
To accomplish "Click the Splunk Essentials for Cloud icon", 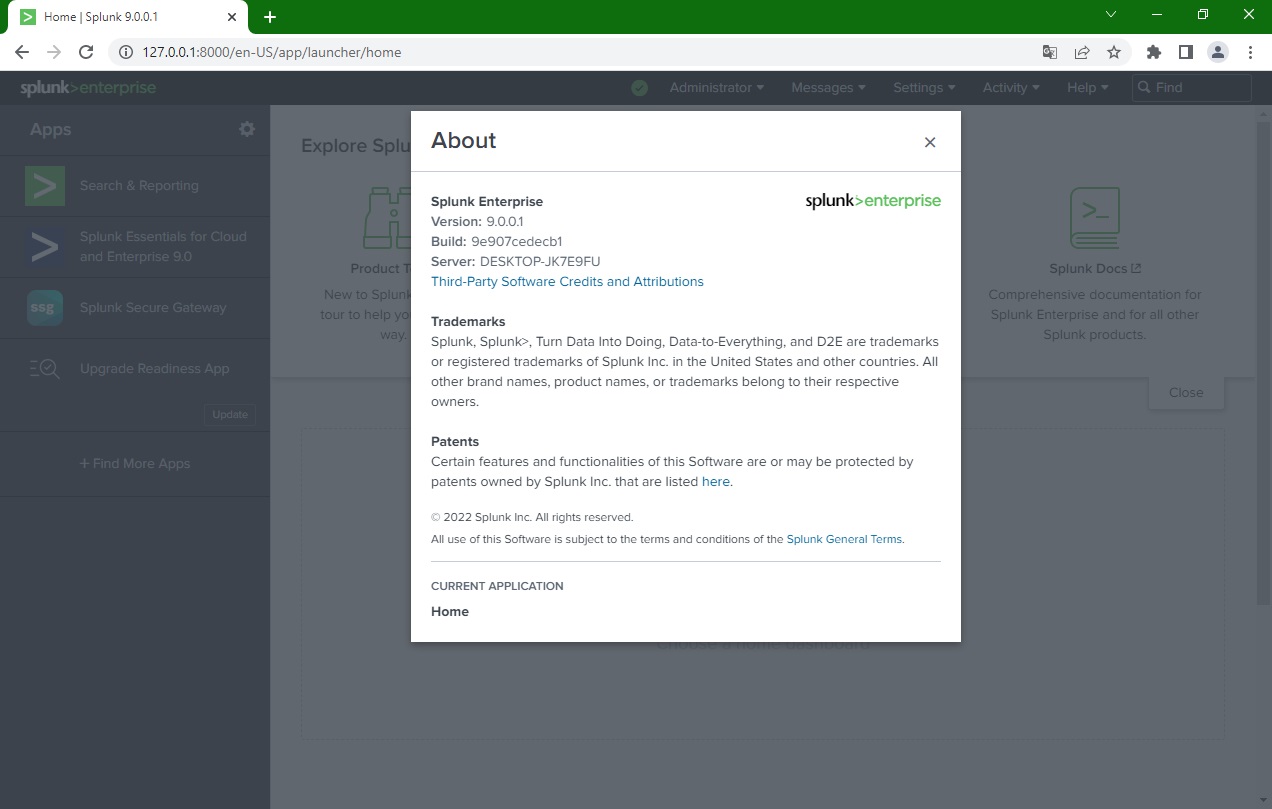I will point(45,247).
